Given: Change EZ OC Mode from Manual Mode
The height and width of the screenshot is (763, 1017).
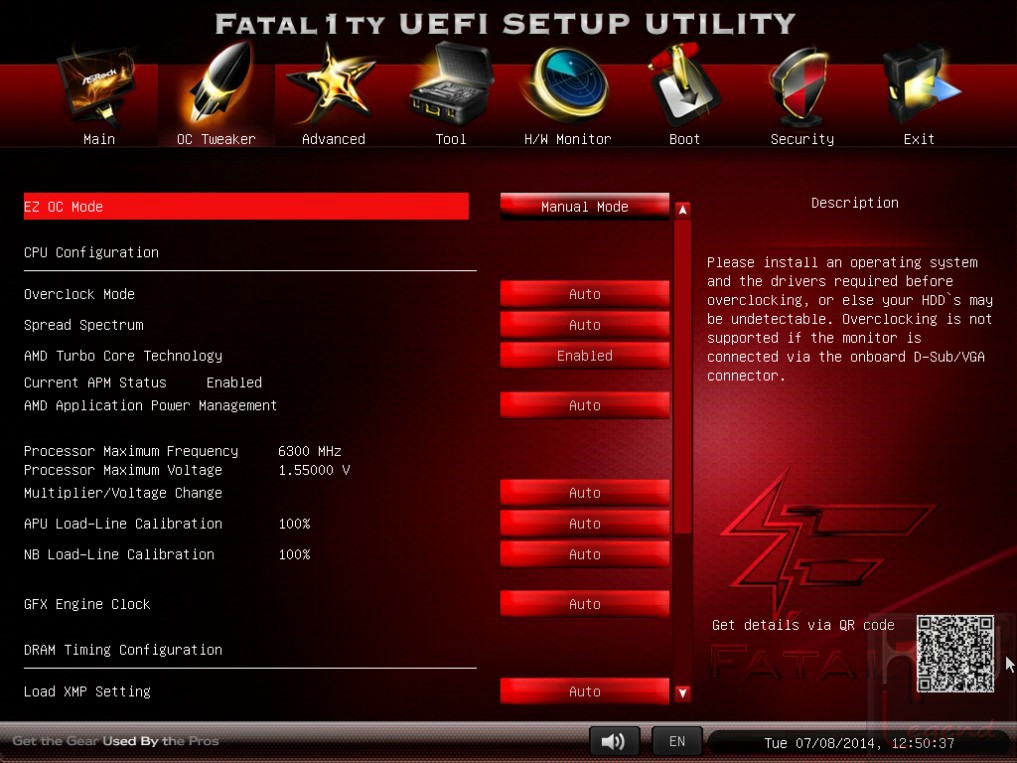Looking at the screenshot, I should pyautogui.click(x=584, y=206).
